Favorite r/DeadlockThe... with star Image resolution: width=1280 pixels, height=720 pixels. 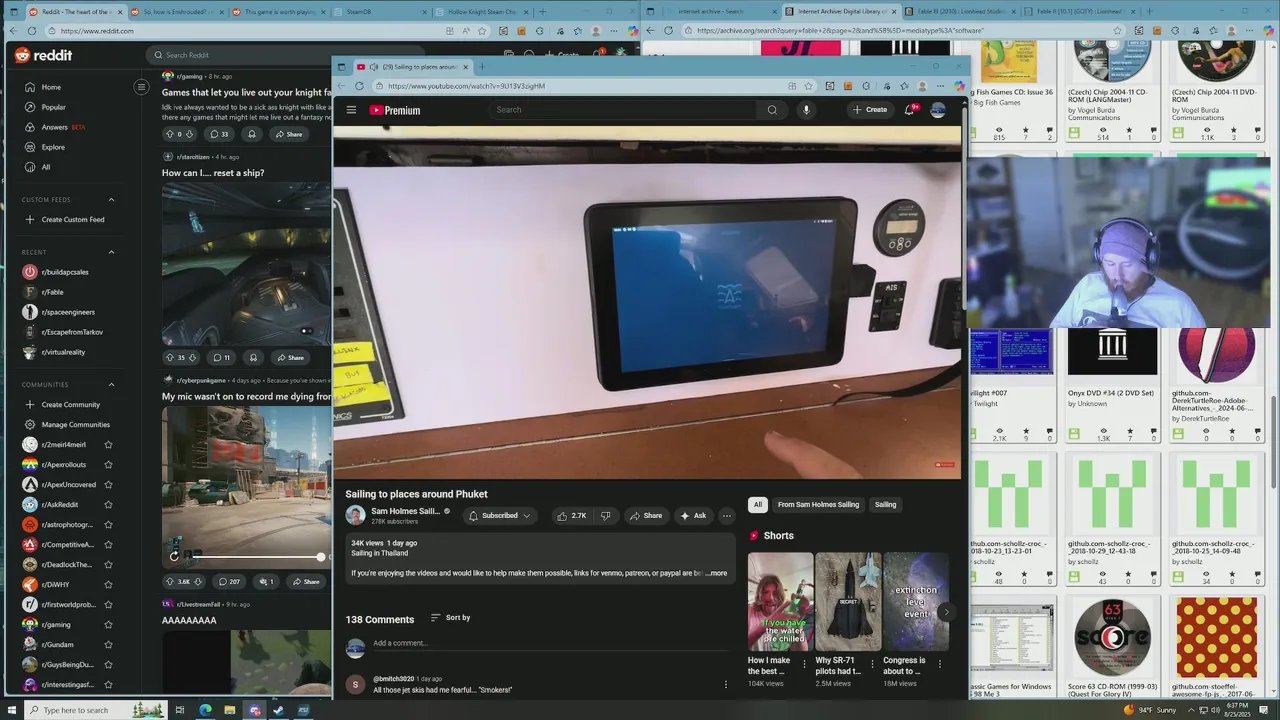point(108,565)
